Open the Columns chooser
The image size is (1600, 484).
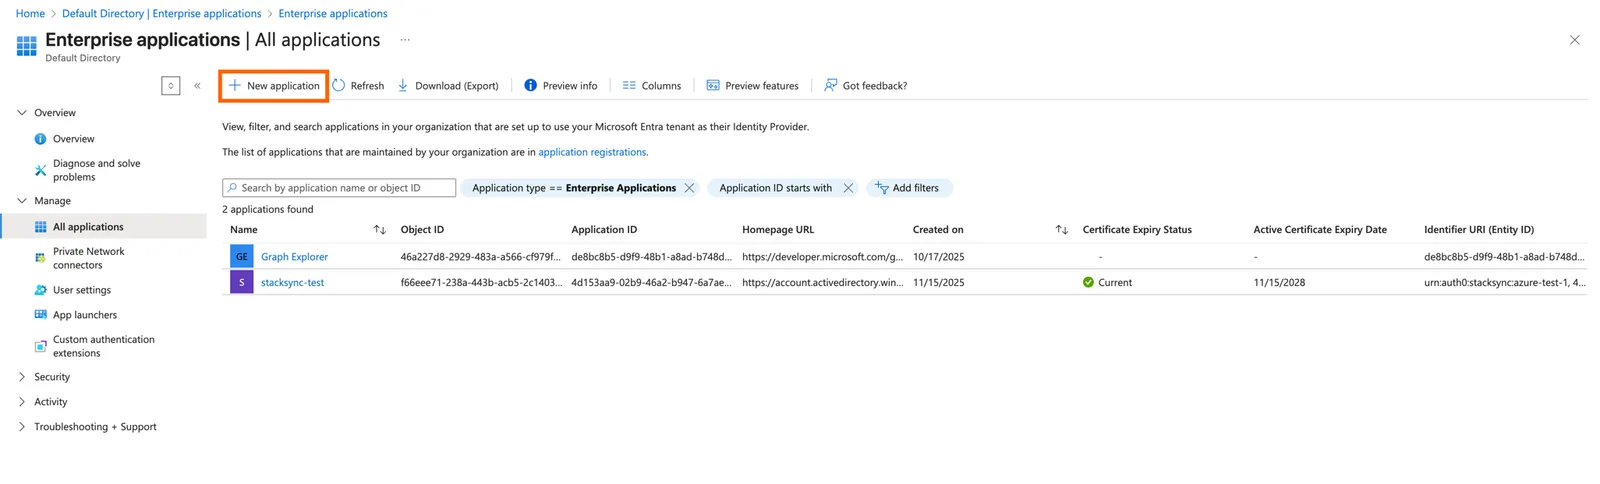652,86
